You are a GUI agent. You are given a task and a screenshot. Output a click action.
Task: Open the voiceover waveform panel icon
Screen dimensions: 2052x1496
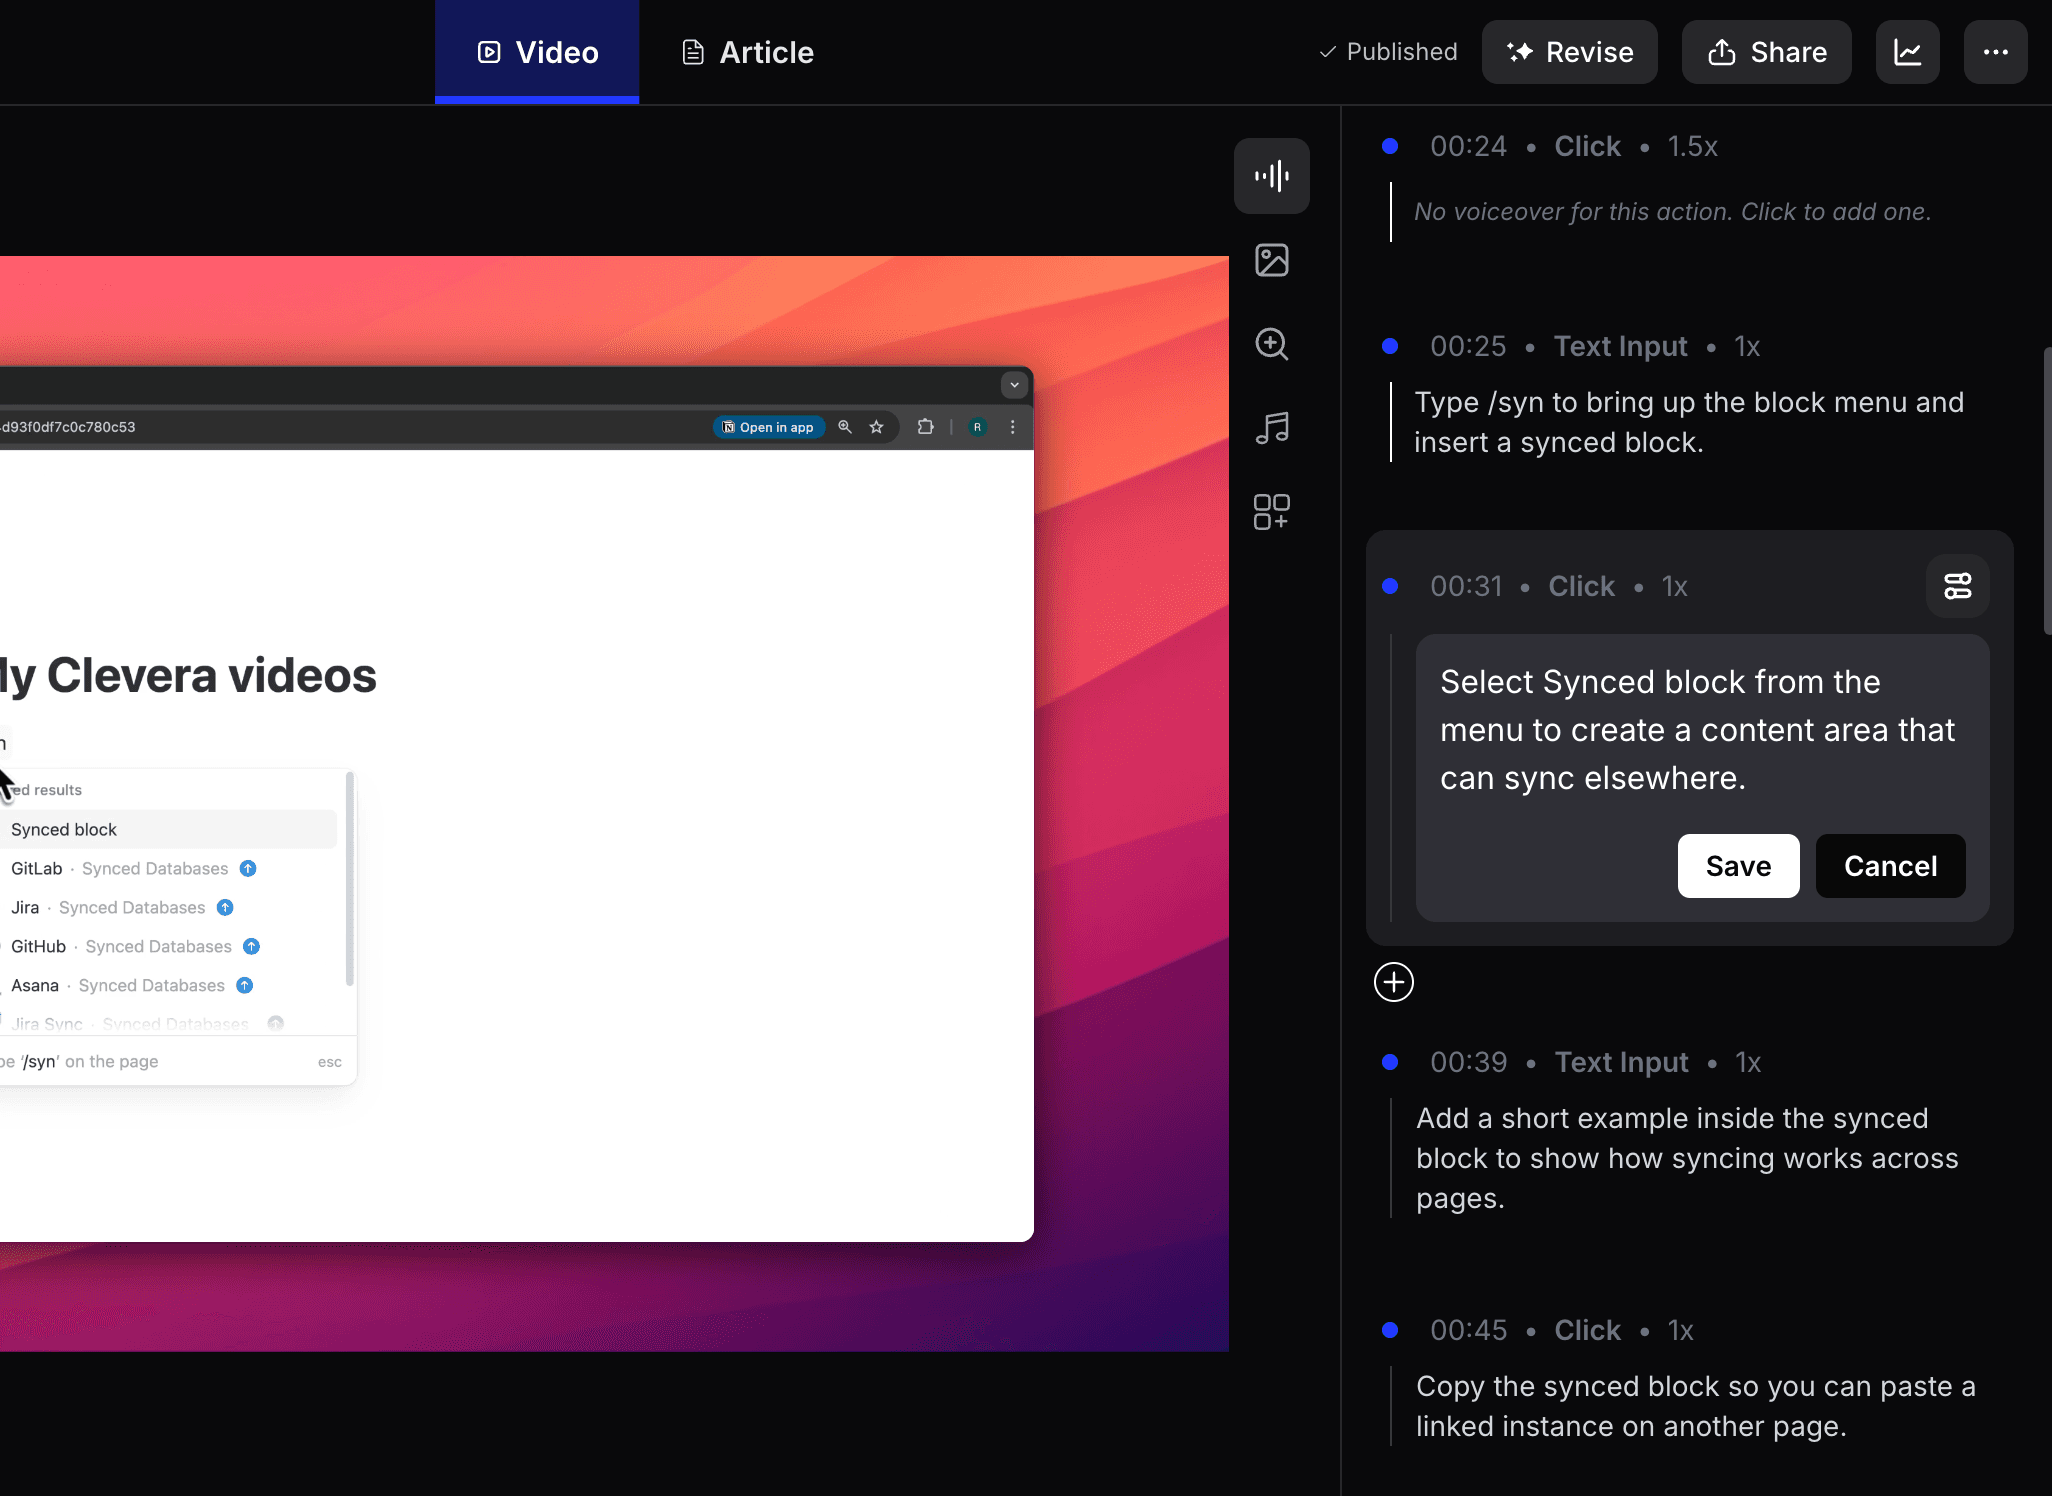tap(1271, 176)
